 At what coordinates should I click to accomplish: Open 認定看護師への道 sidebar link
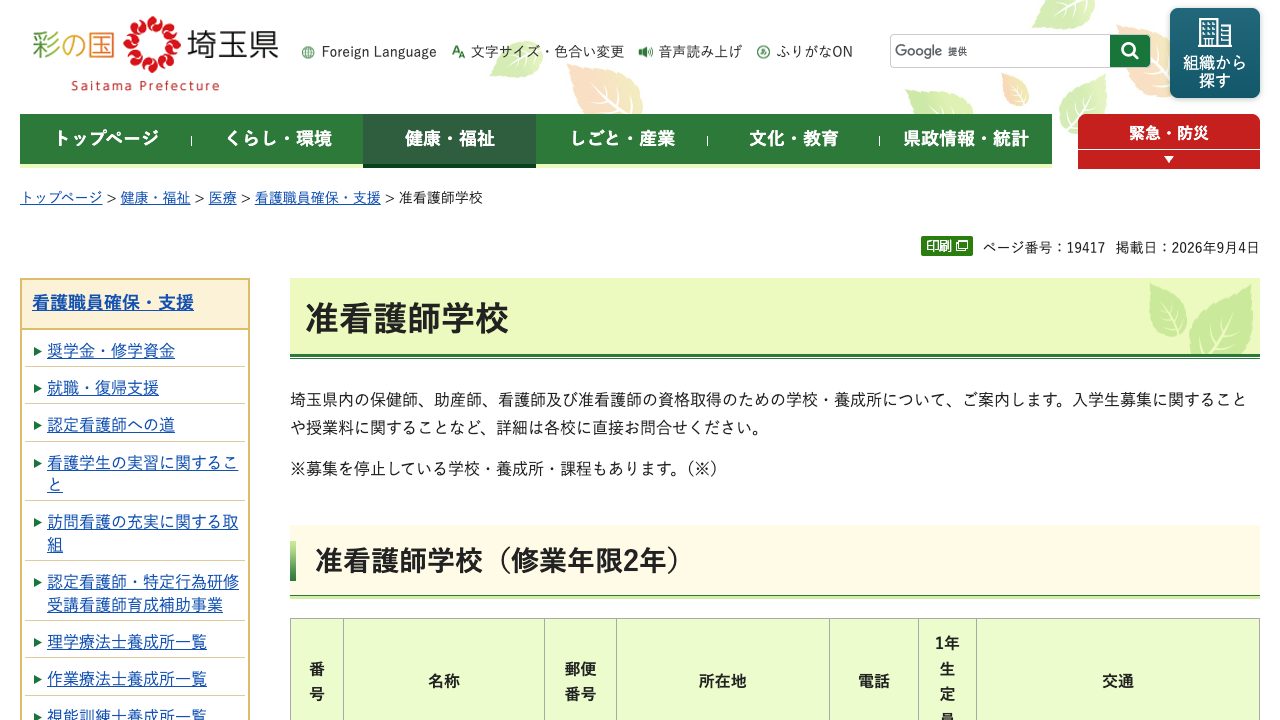[x=111, y=425]
